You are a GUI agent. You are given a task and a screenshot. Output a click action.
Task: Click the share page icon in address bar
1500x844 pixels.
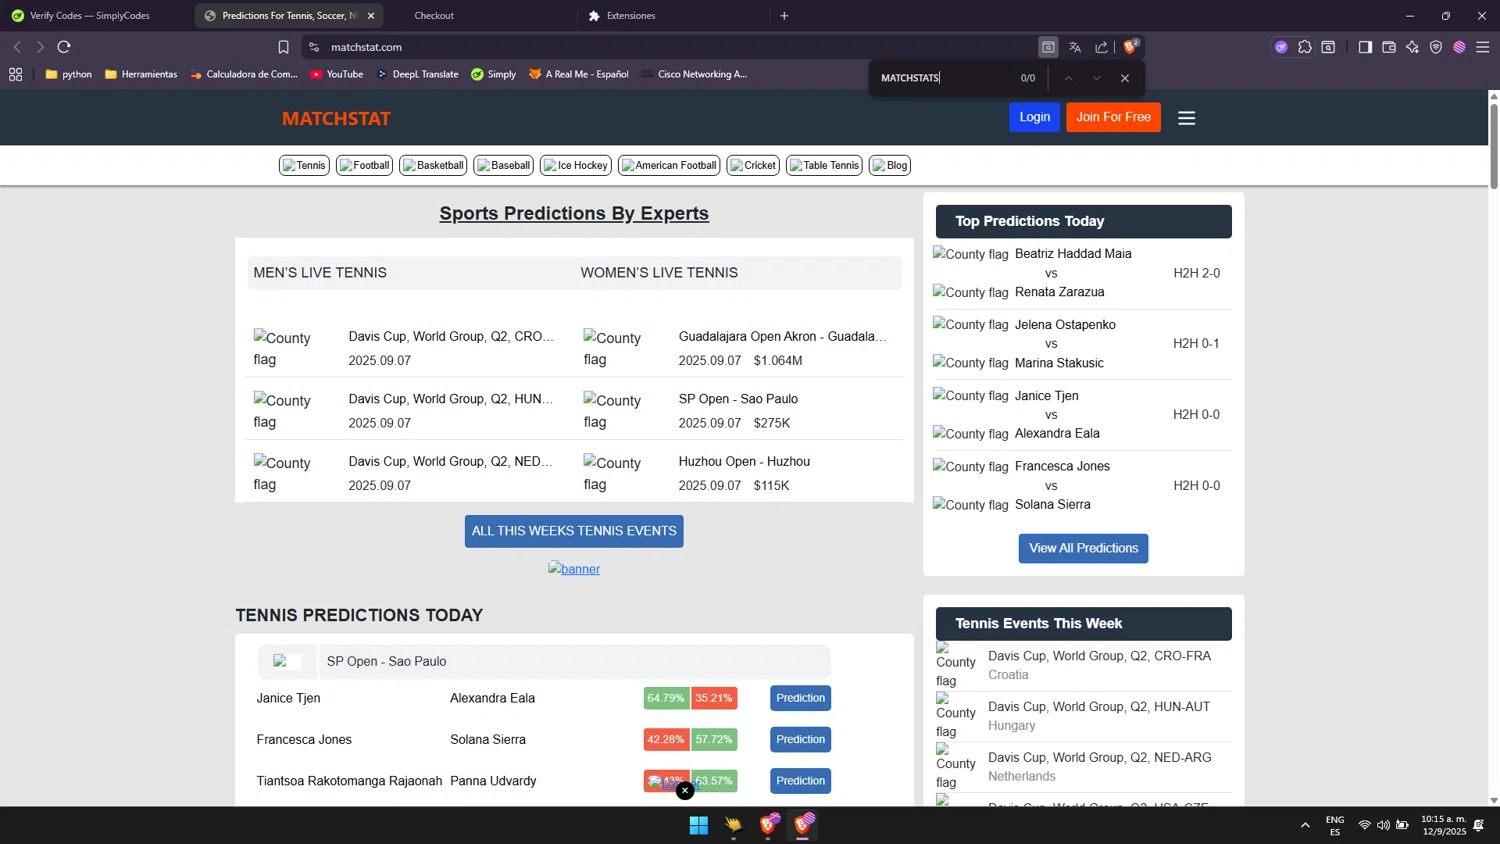coord(1102,47)
